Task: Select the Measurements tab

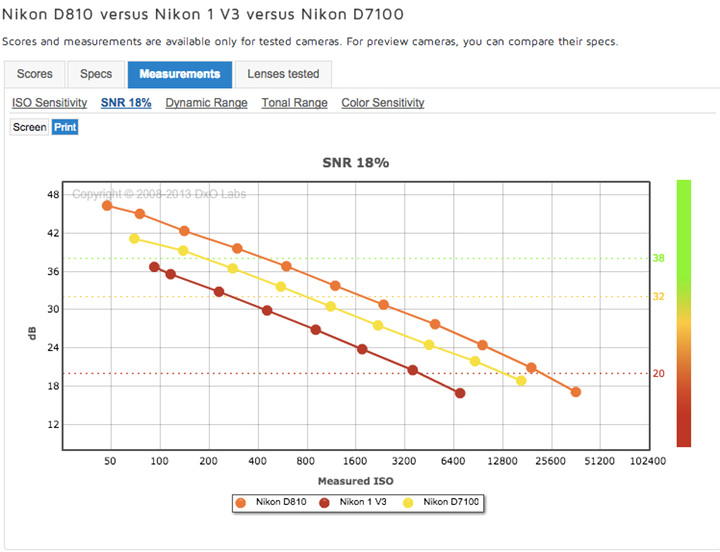Action: pyautogui.click(x=180, y=74)
